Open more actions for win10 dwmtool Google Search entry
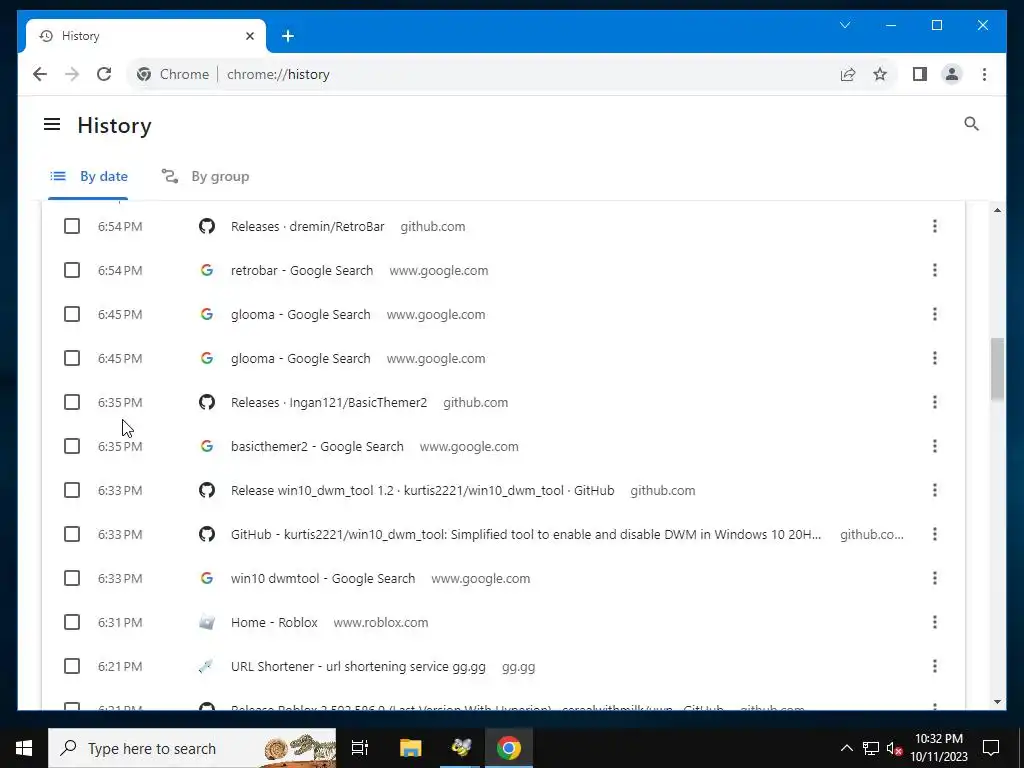 [935, 578]
